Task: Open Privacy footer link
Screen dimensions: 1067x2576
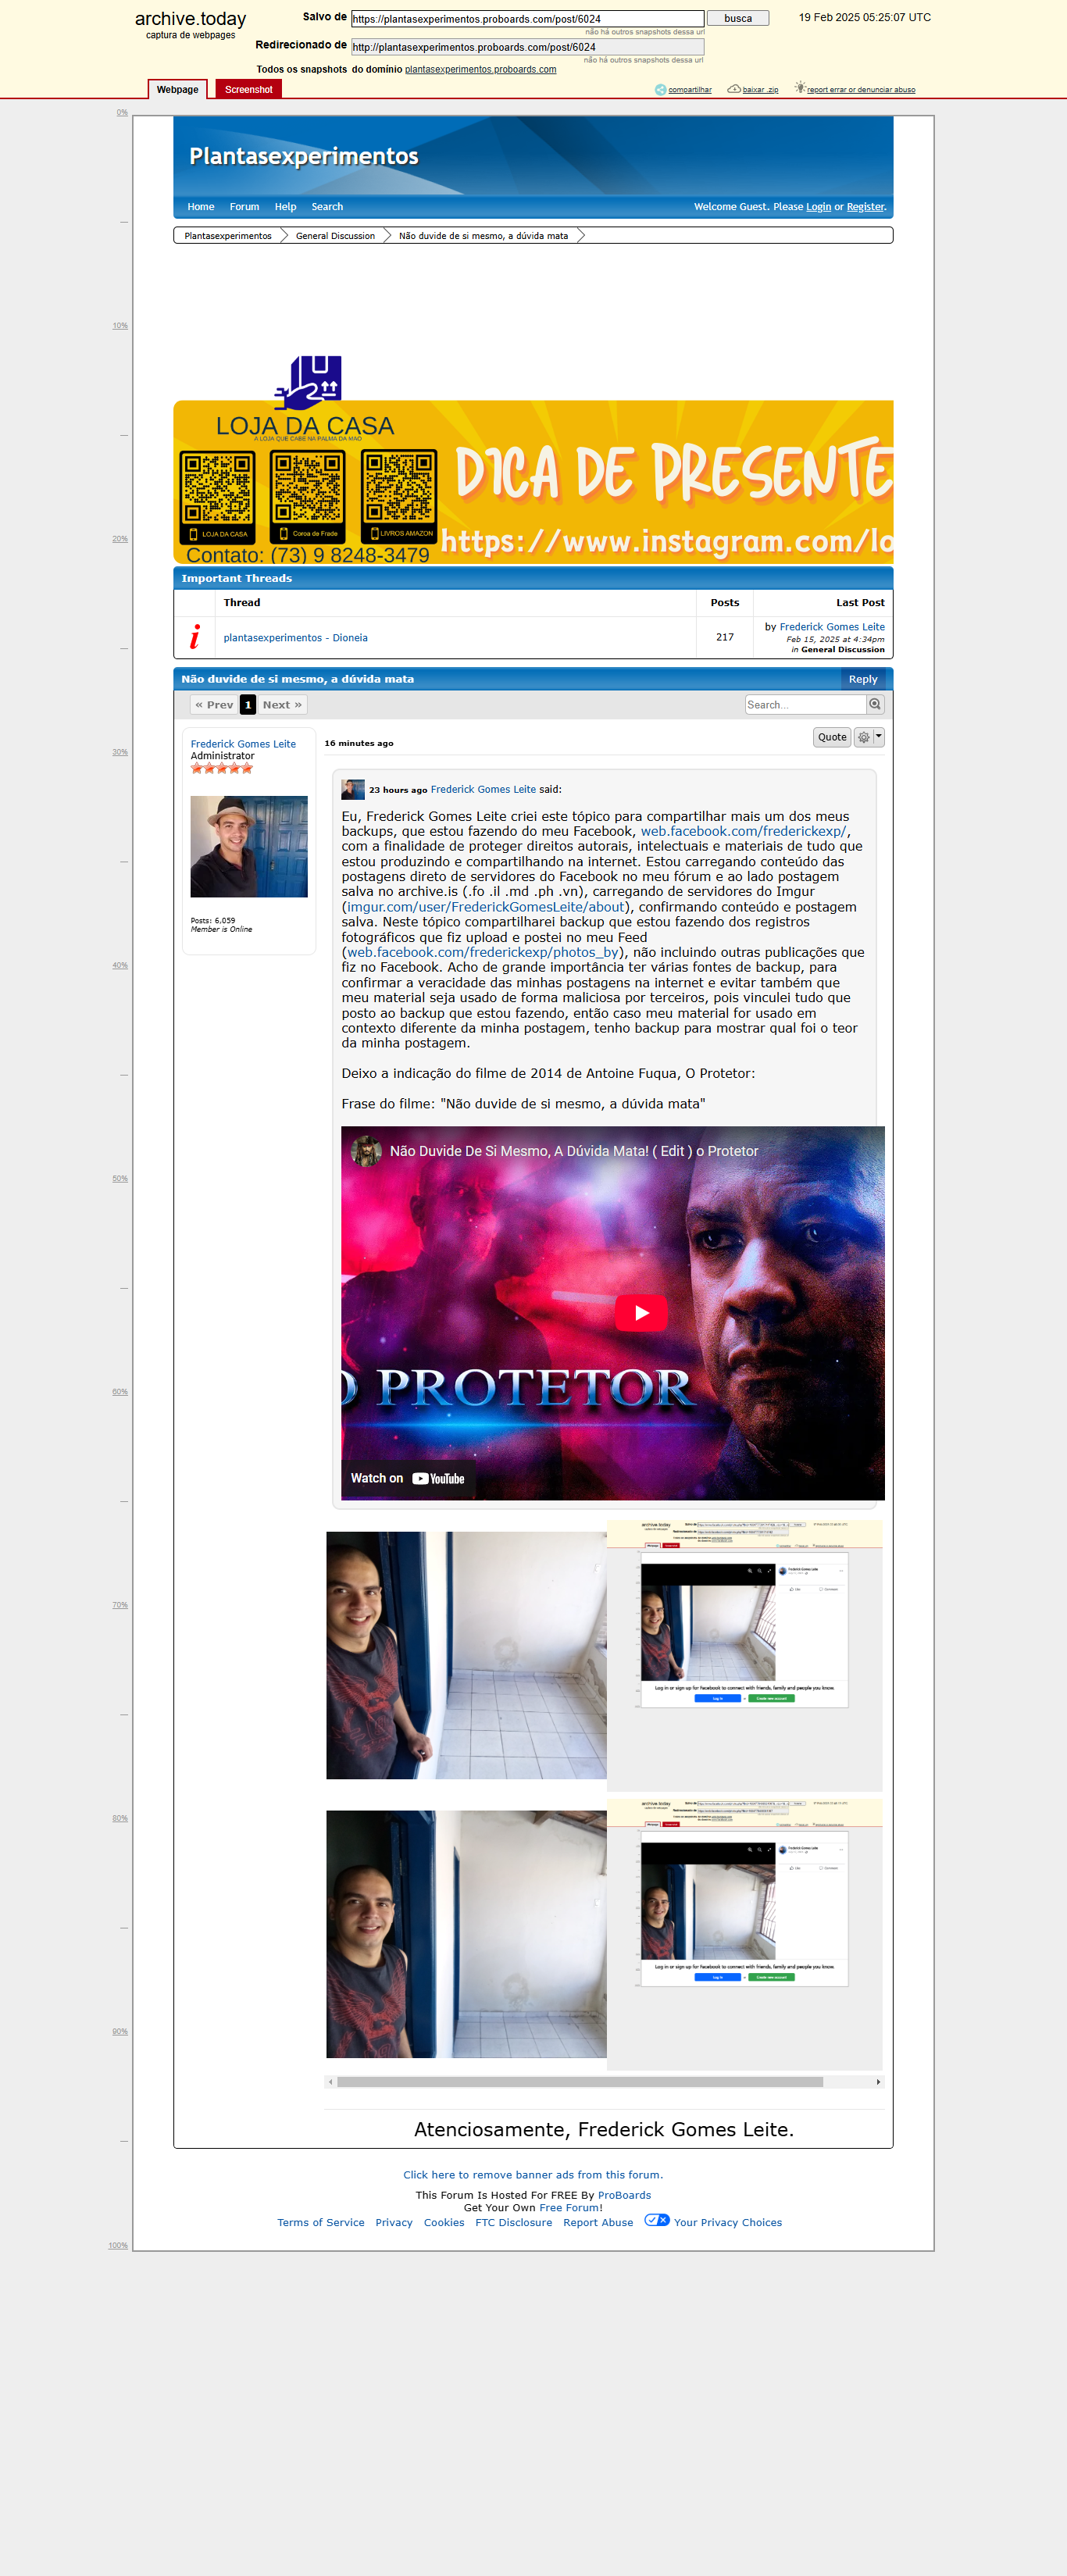Action: tap(394, 2222)
